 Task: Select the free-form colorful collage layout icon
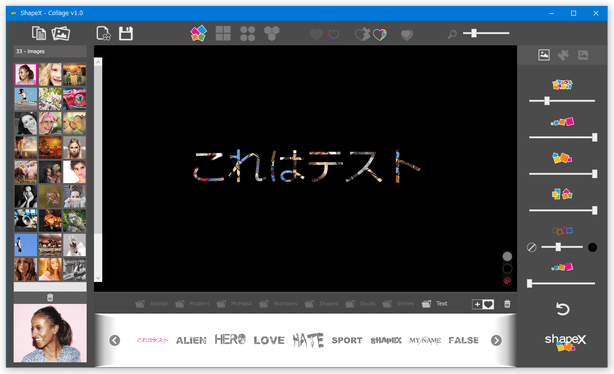(x=199, y=34)
